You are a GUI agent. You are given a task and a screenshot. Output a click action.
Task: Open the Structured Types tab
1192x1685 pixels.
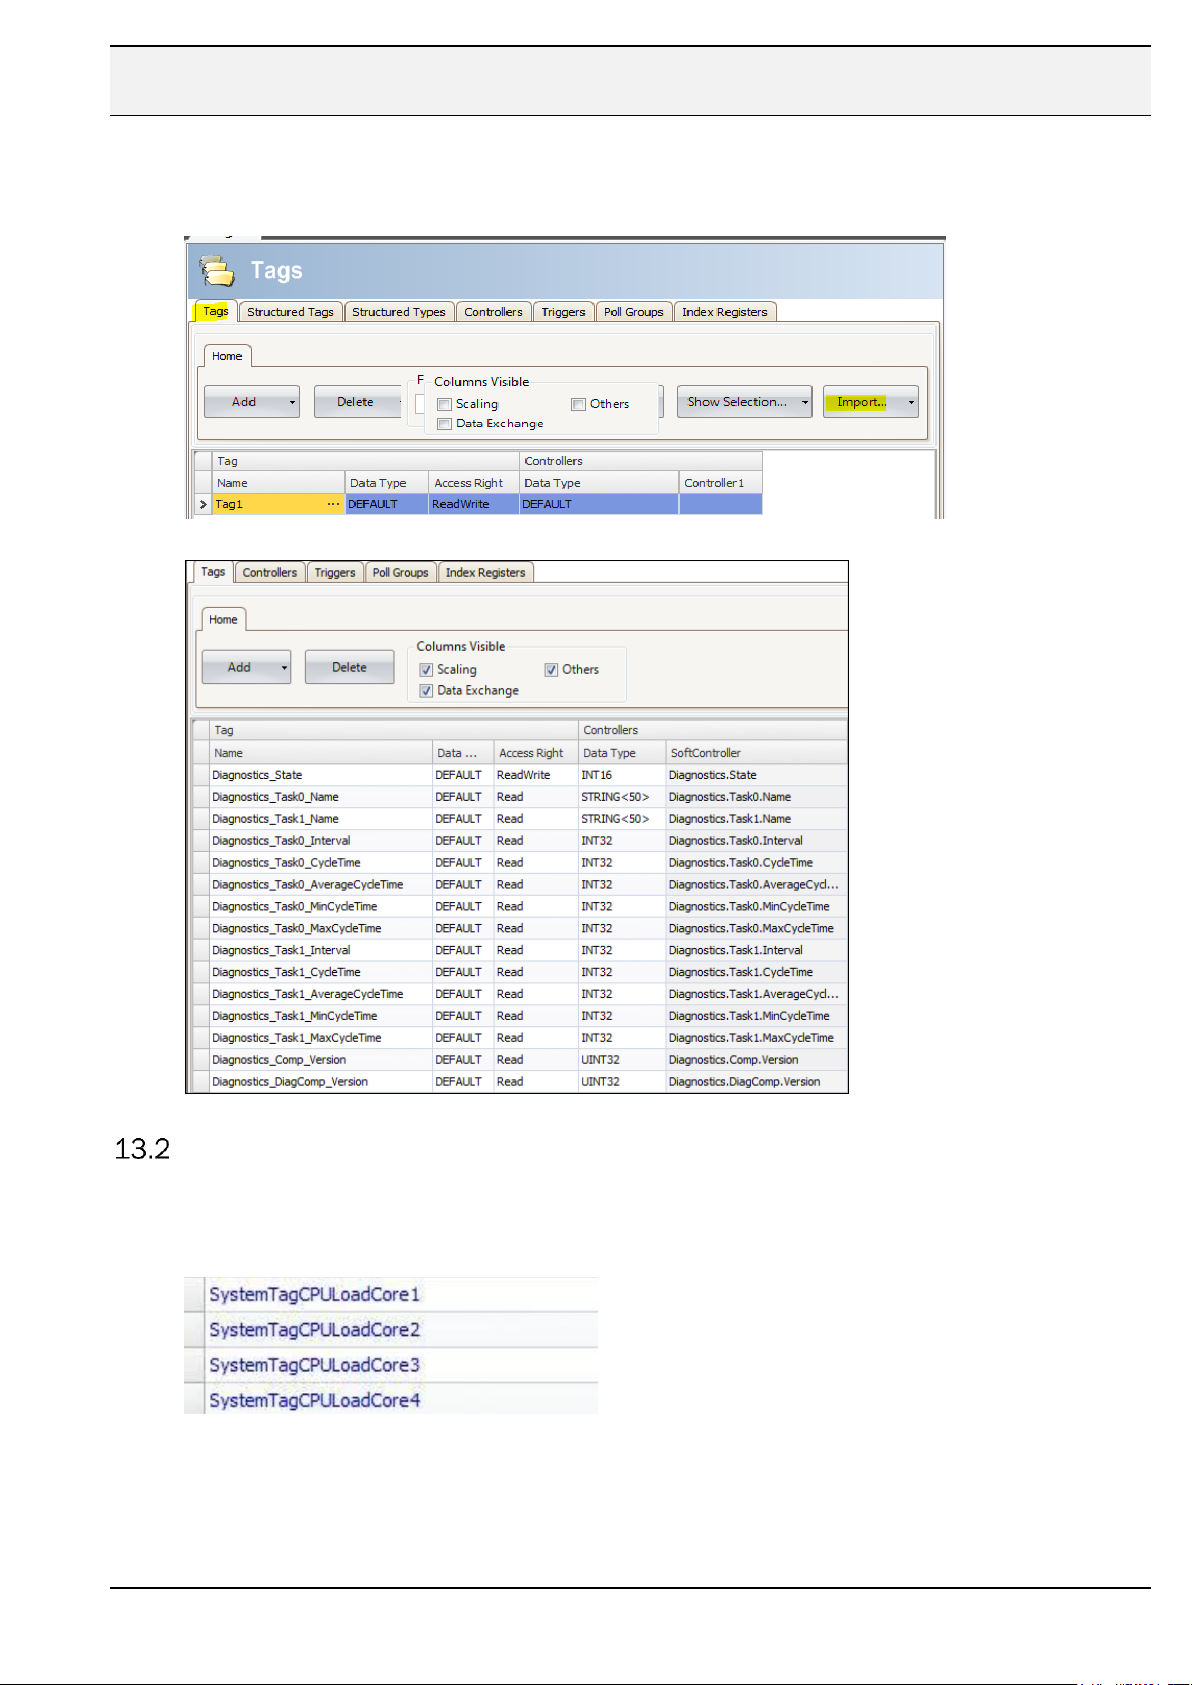(398, 312)
